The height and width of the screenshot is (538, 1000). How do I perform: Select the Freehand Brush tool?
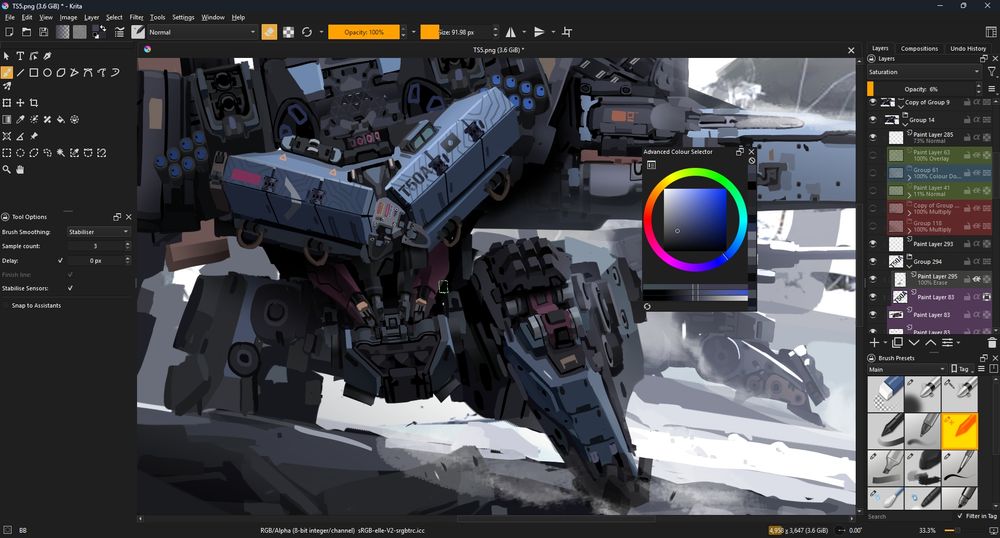[x=6, y=73]
